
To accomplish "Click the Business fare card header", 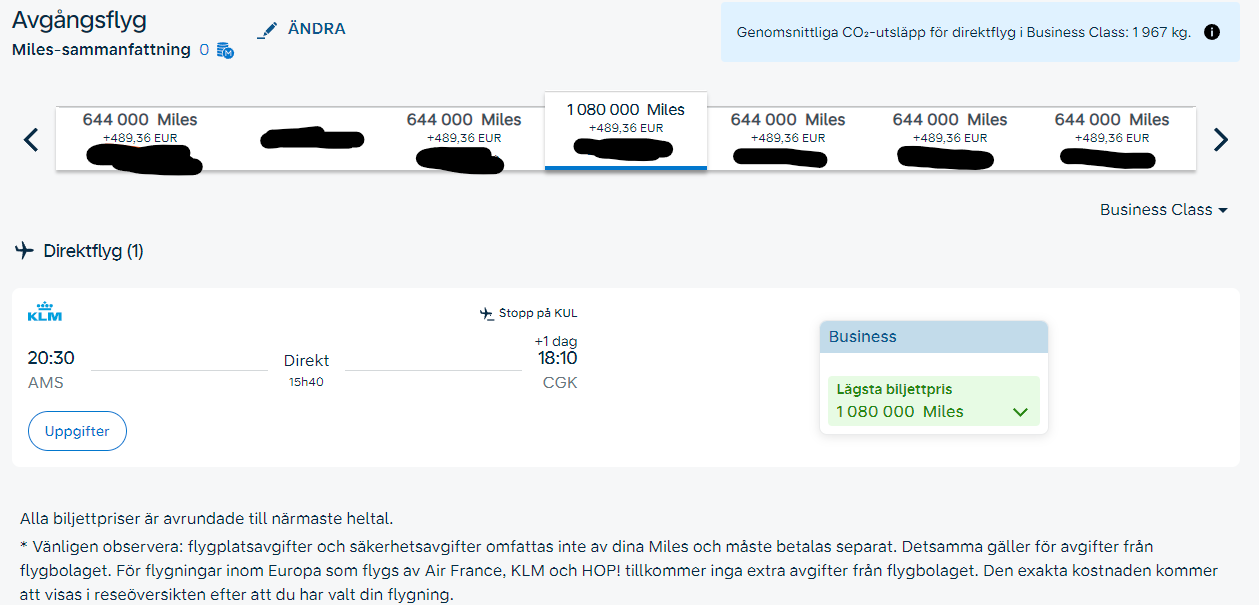I will tap(933, 337).
